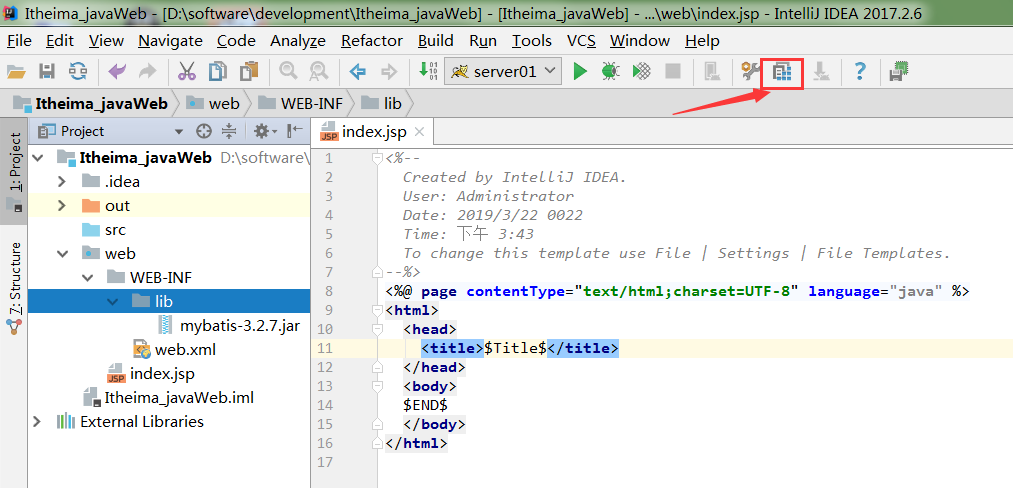This screenshot has height=488, width=1013.
Task: Collapse the web folder arrow
Action: coord(63,254)
